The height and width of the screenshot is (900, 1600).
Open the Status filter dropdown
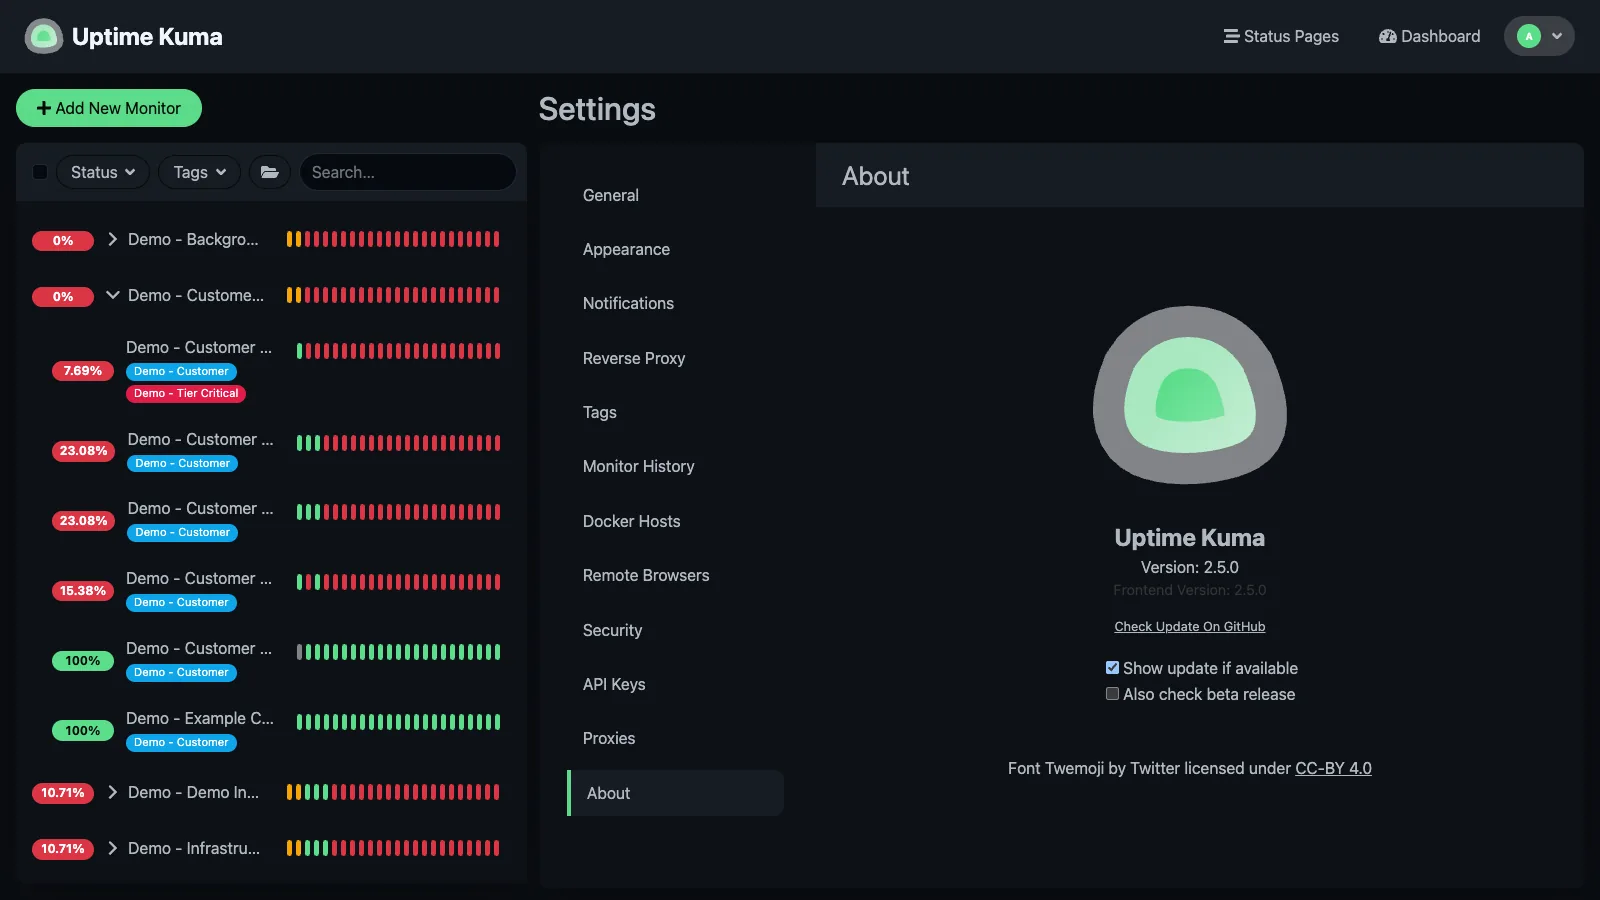[103, 172]
